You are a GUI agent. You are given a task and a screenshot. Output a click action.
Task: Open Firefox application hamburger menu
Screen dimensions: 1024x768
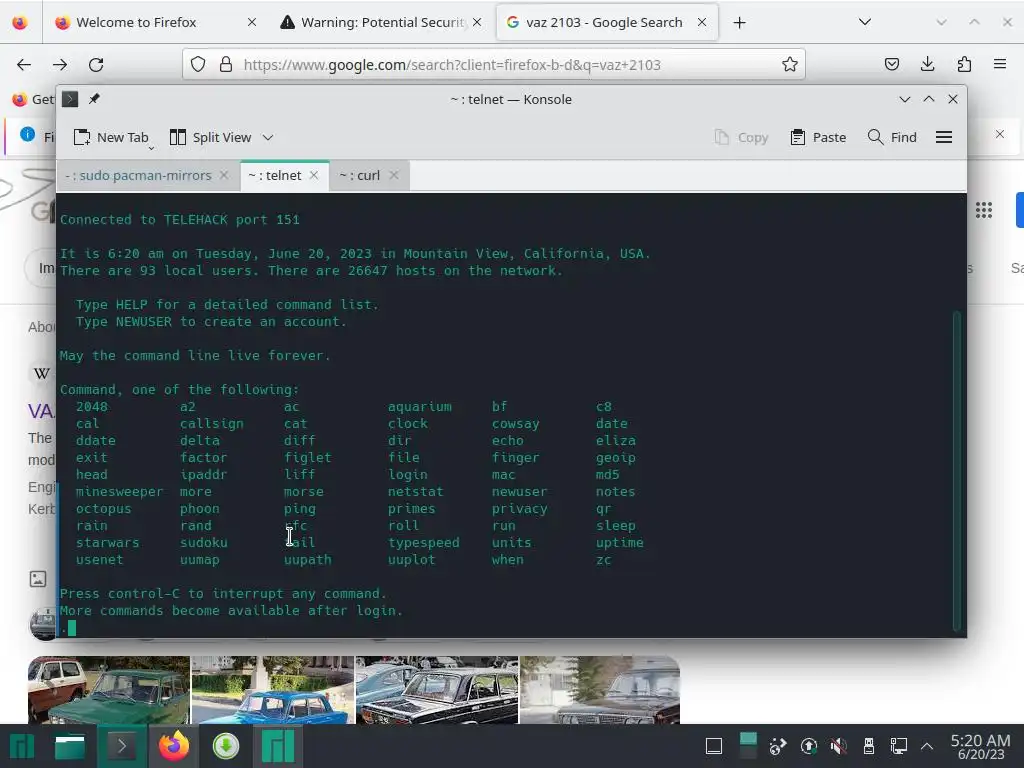click(x=1000, y=64)
